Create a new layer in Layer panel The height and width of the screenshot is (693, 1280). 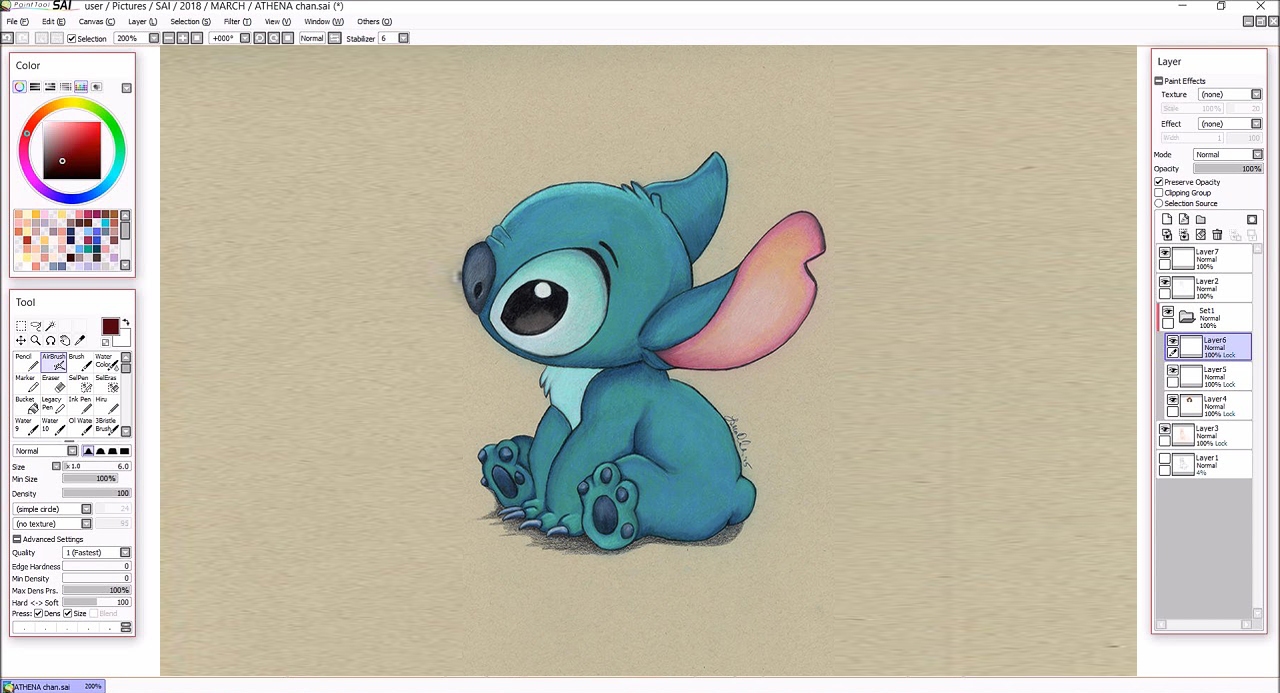point(1167,219)
